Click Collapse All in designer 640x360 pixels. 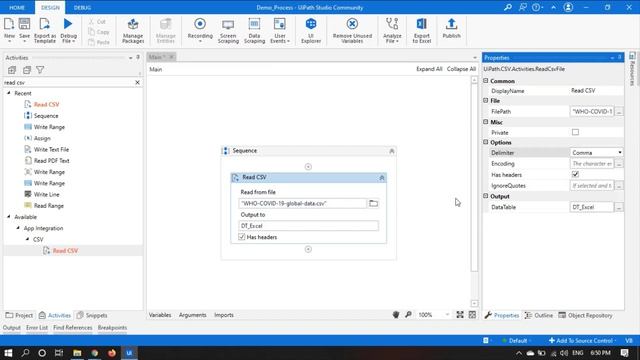[x=461, y=69]
